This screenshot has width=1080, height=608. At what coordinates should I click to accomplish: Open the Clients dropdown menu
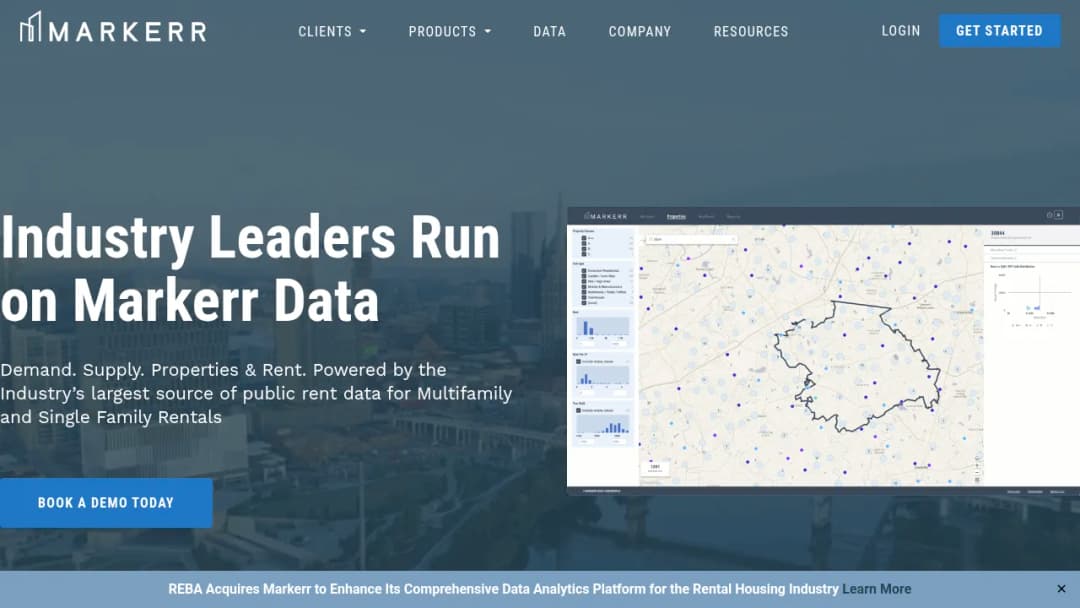point(332,32)
